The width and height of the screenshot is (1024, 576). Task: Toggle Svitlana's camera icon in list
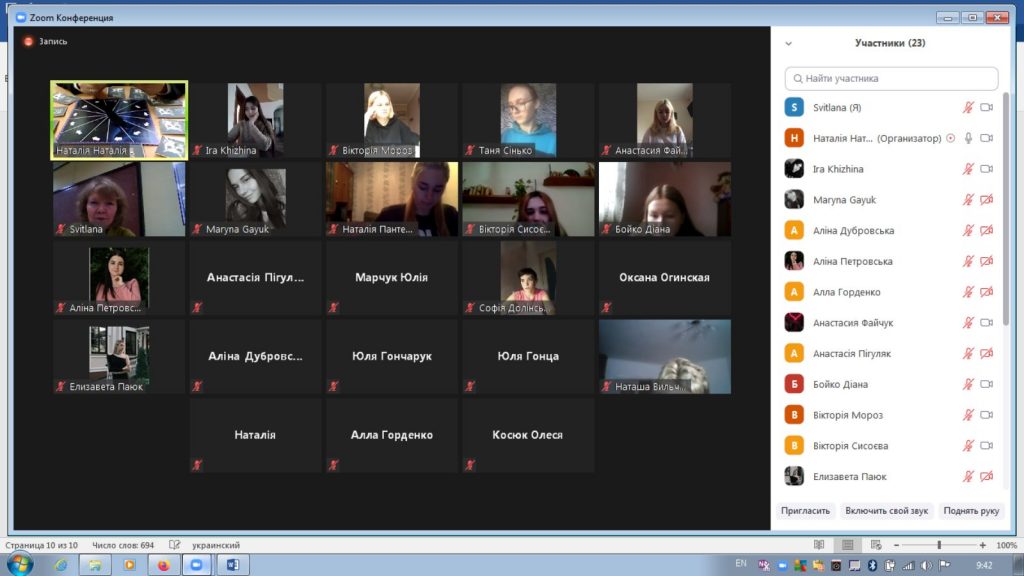(x=987, y=107)
